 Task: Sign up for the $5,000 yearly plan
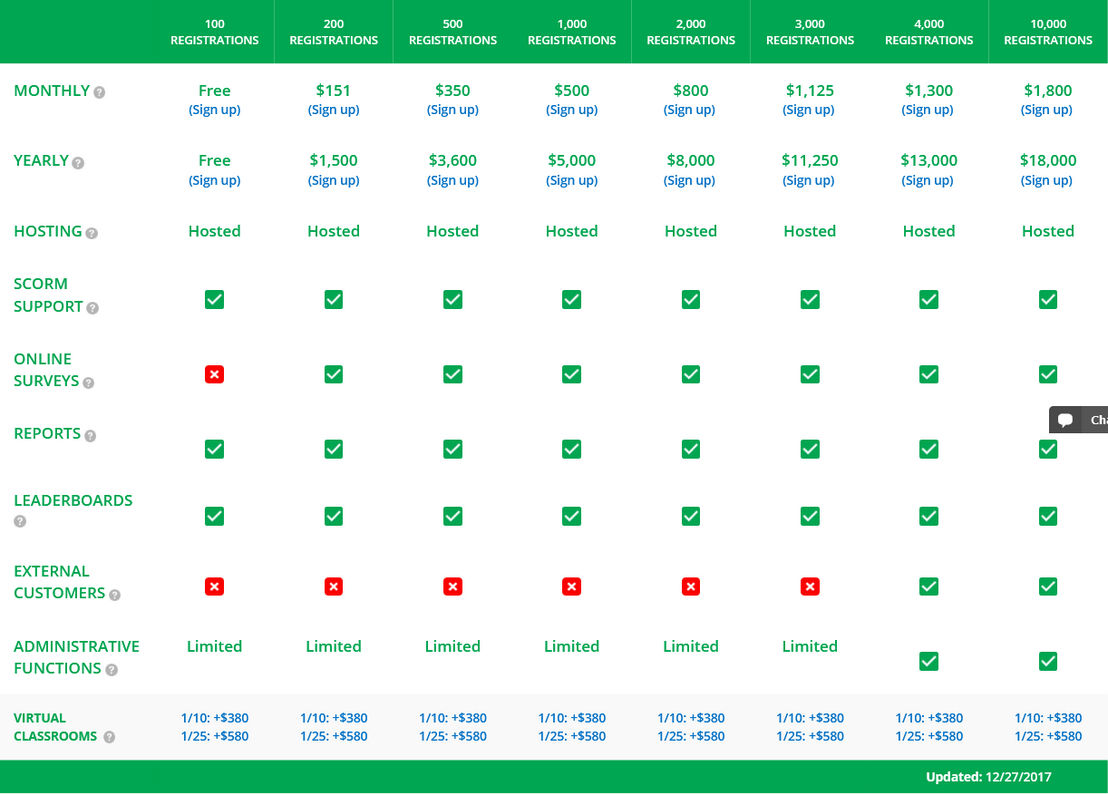tap(572, 180)
